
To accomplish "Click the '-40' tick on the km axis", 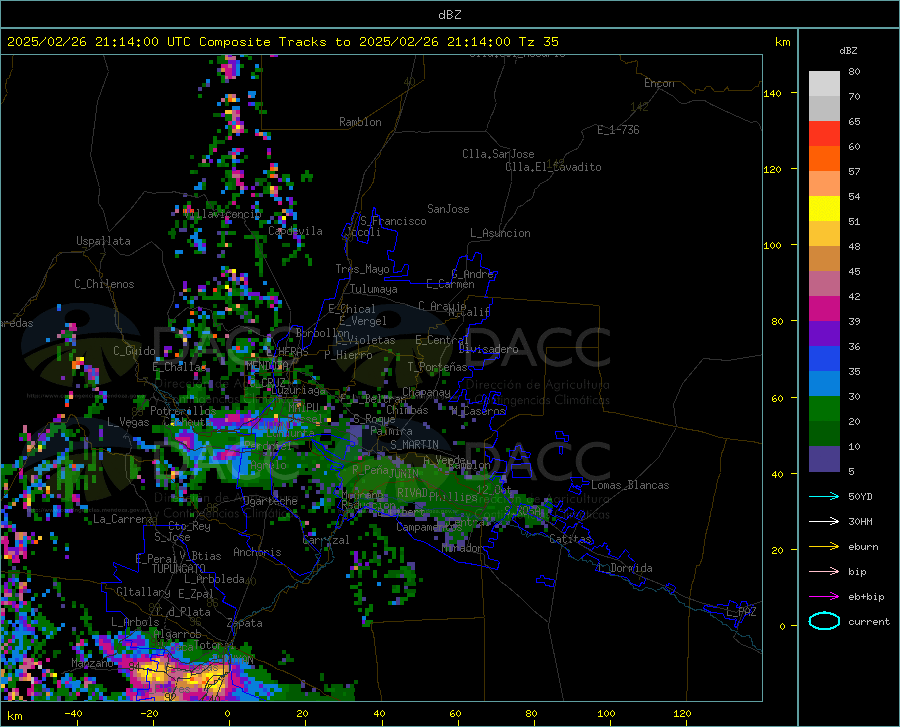I will click(73, 714).
